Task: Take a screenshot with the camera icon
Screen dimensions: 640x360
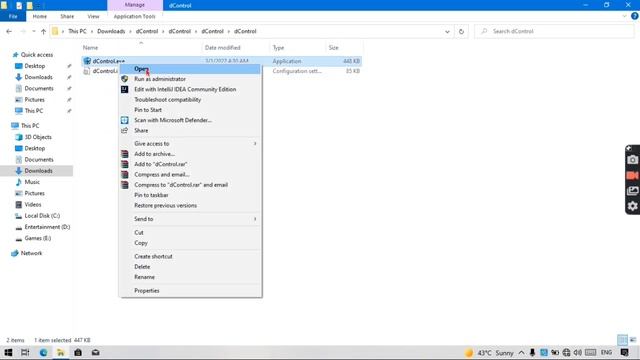Action: [x=632, y=160]
